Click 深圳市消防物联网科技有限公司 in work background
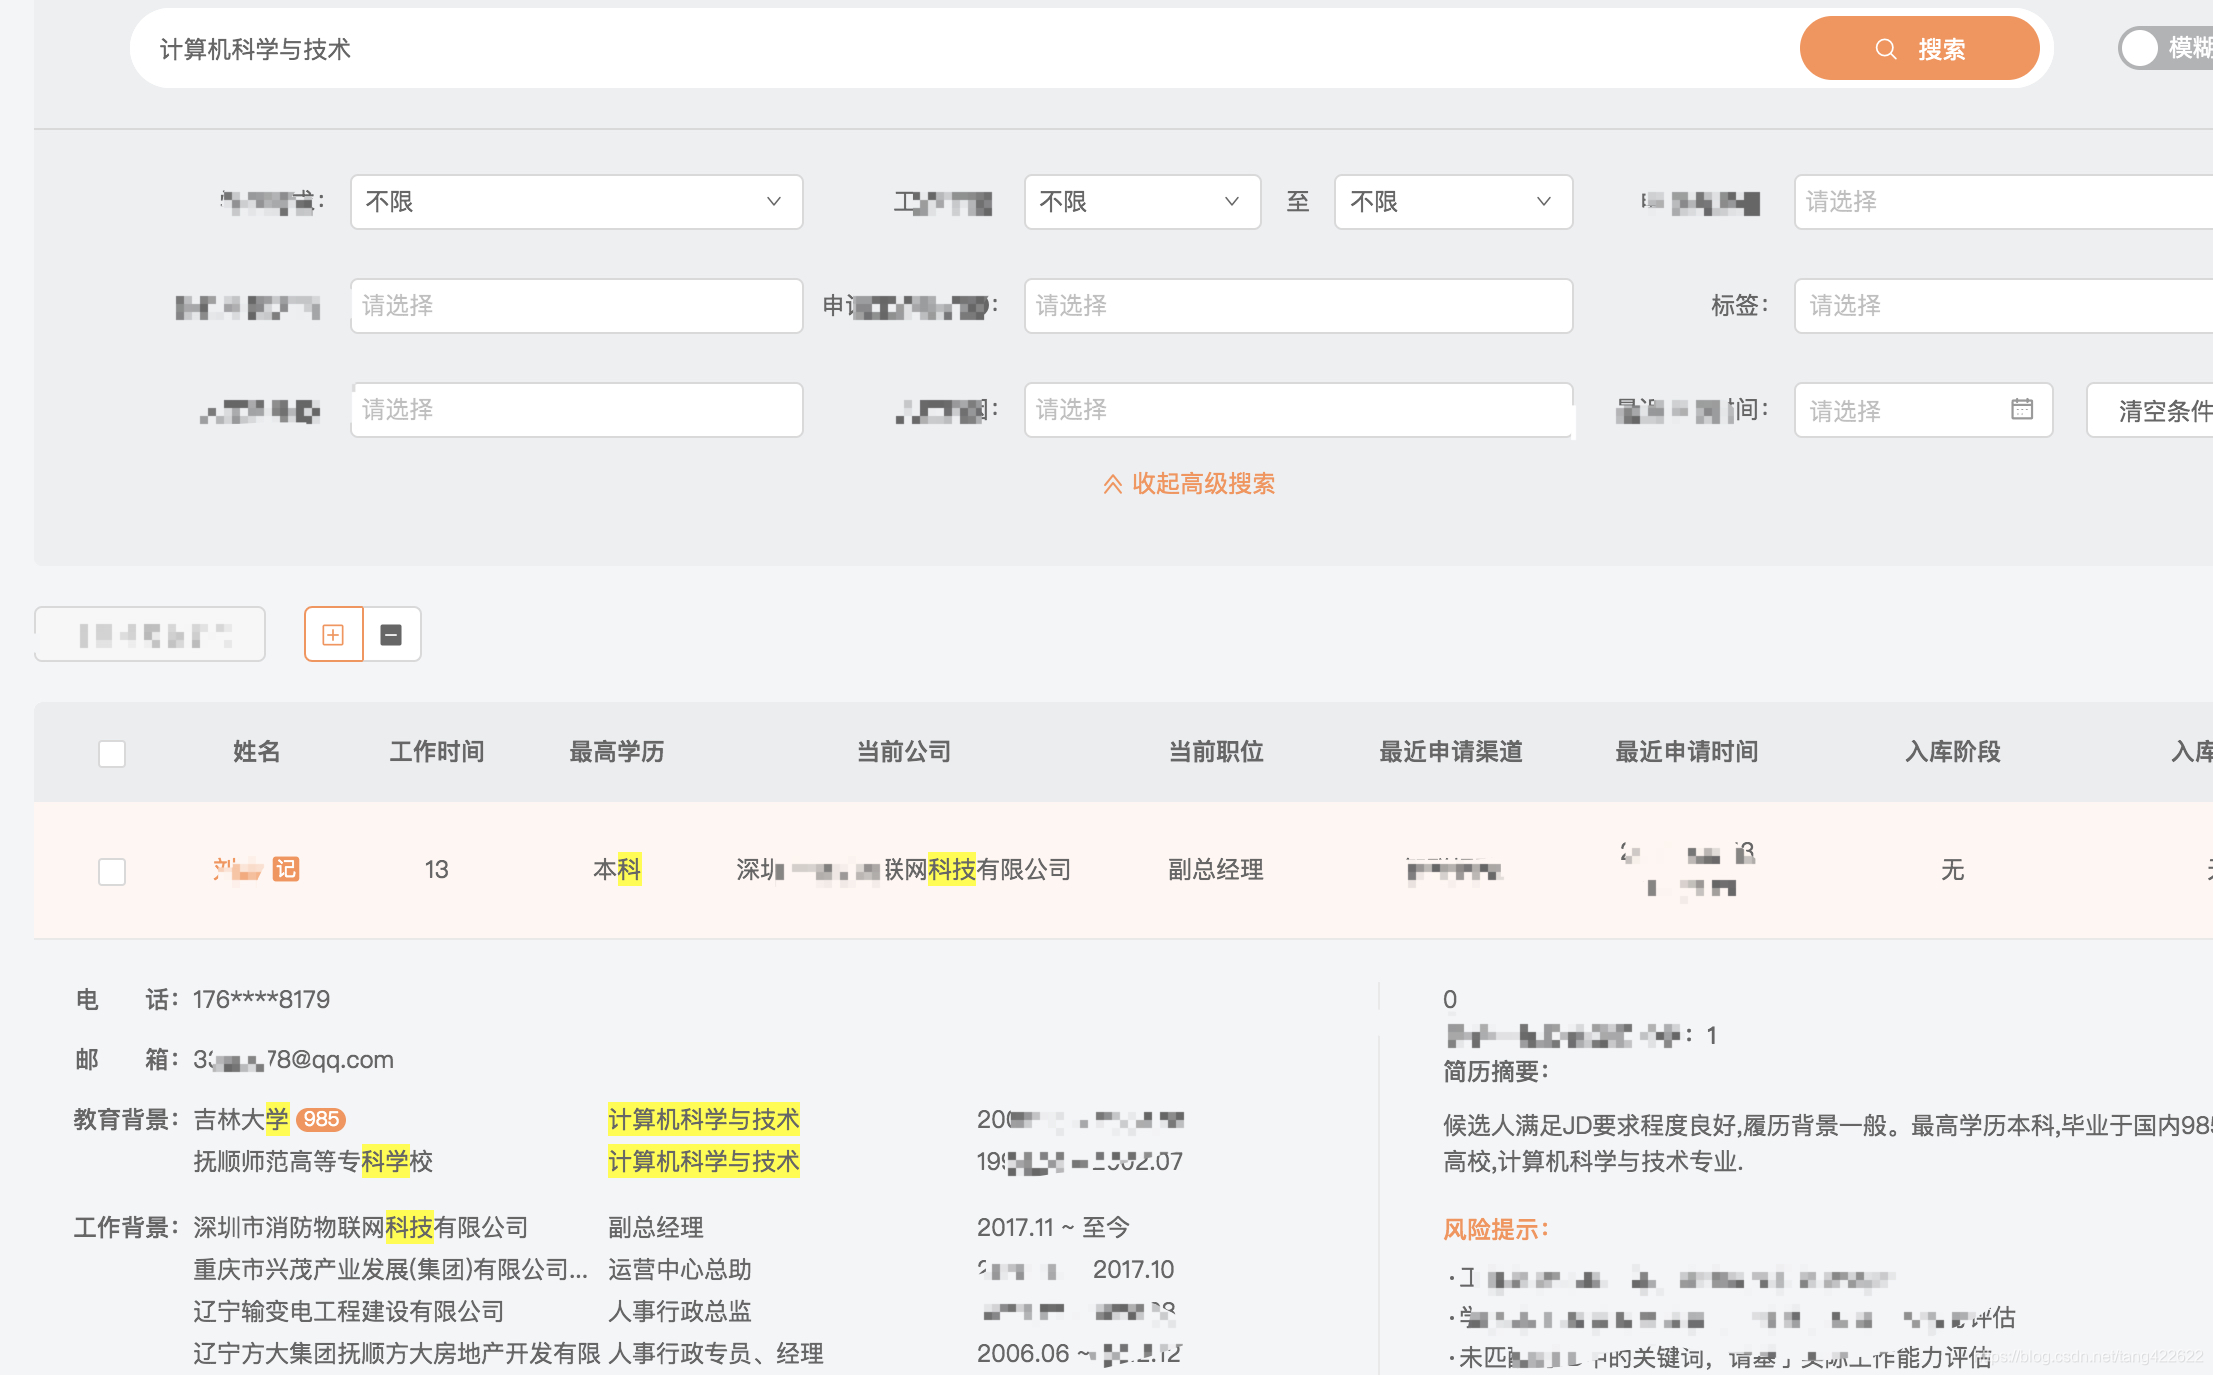 pyautogui.click(x=360, y=1227)
